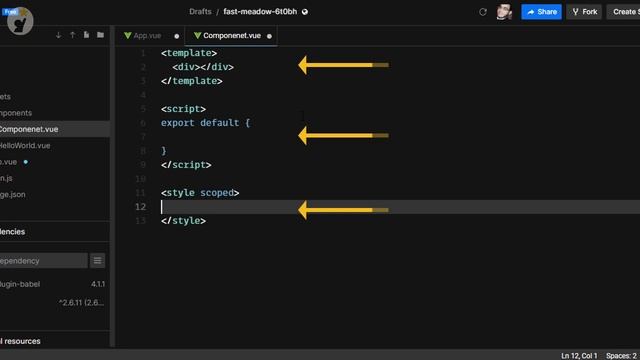Fork this sandbox
Screen dimensions: 640x360
click(584, 12)
